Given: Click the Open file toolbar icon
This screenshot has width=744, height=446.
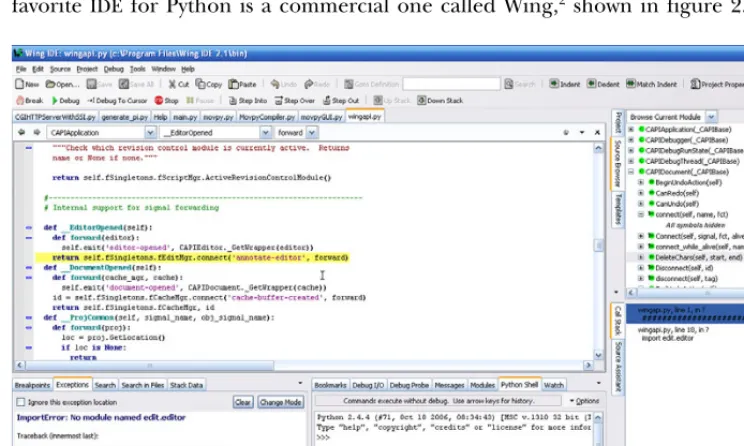Looking at the screenshot, I should (x=50, y=84).
